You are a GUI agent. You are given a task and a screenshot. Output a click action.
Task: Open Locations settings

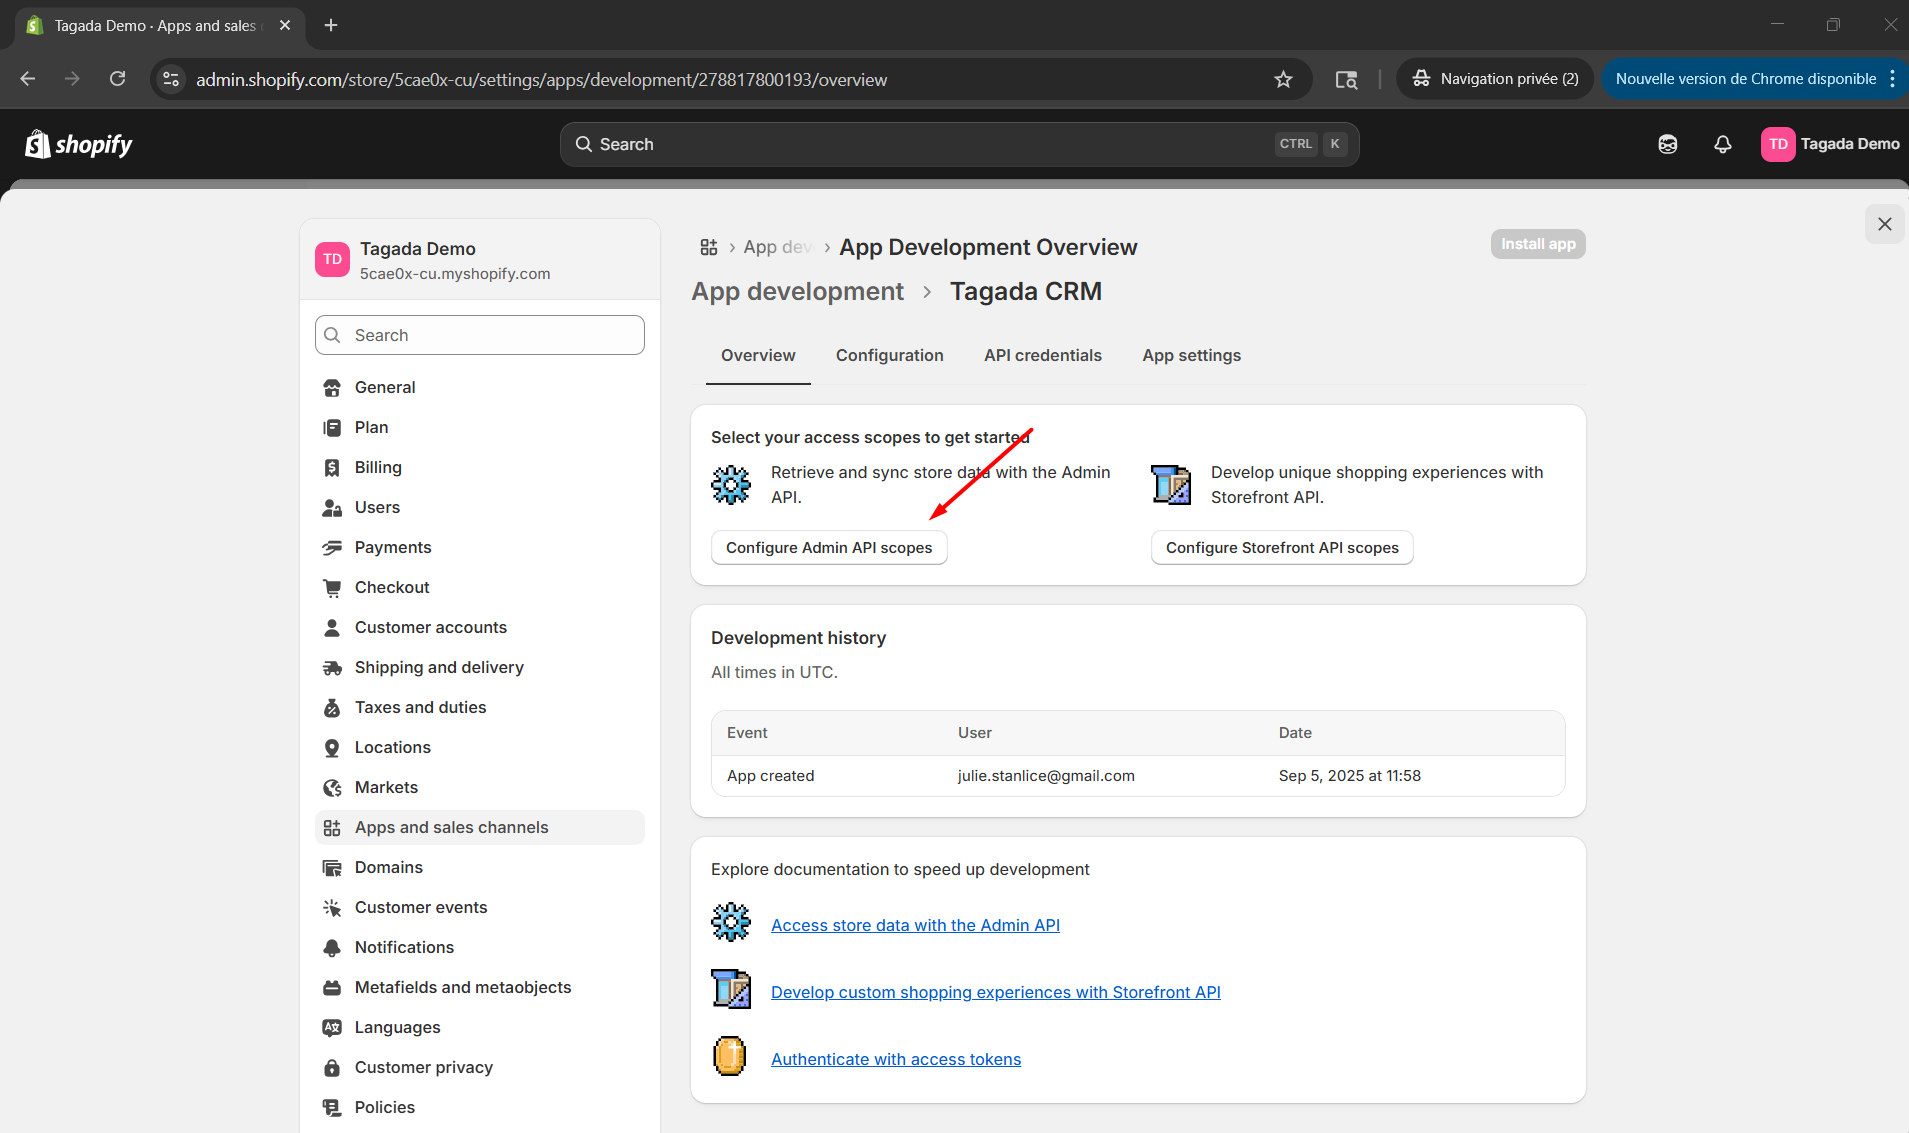click(x=480, y=747)
